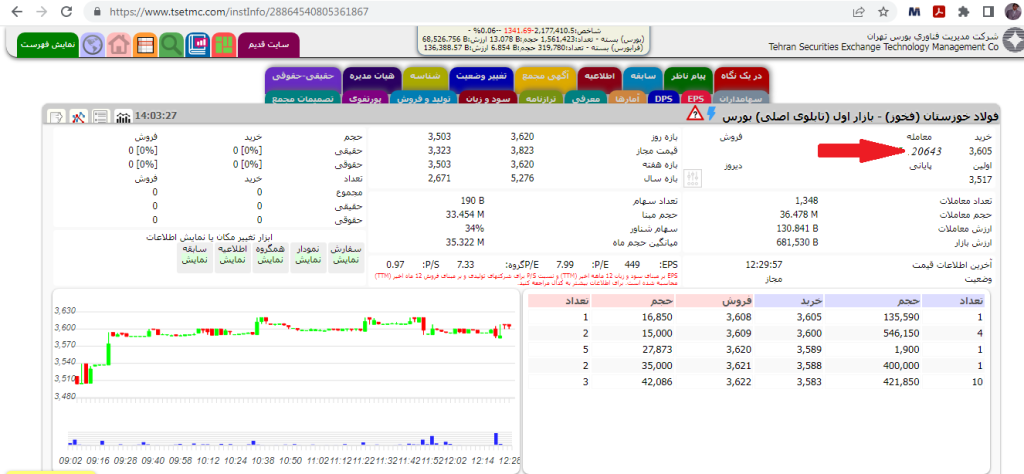The width and height of the screenshot is (1024, 474).
Task: Click the red-blue line chart icon
Action: 79,116
